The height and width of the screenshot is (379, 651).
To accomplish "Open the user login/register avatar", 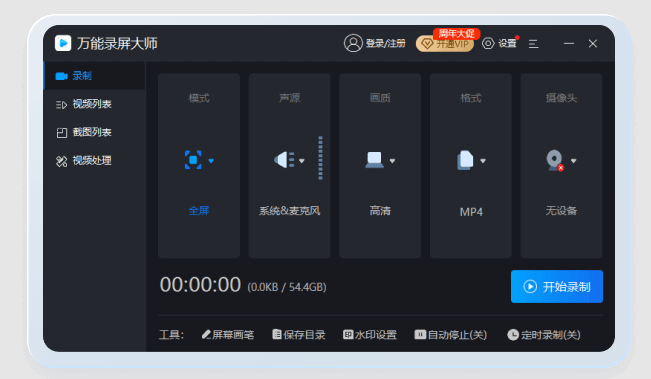I will point(353,43).
